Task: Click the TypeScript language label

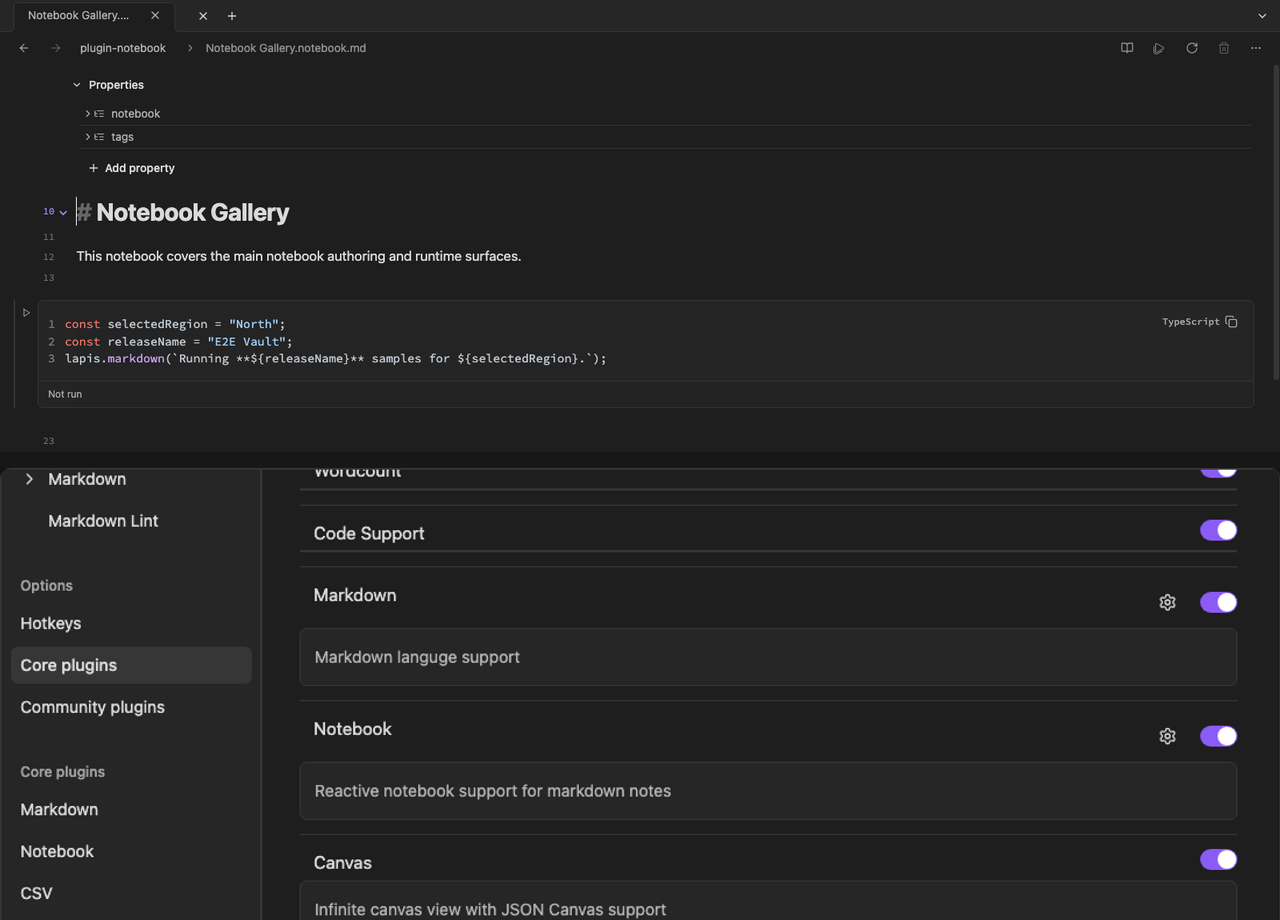Action: 1190,322
